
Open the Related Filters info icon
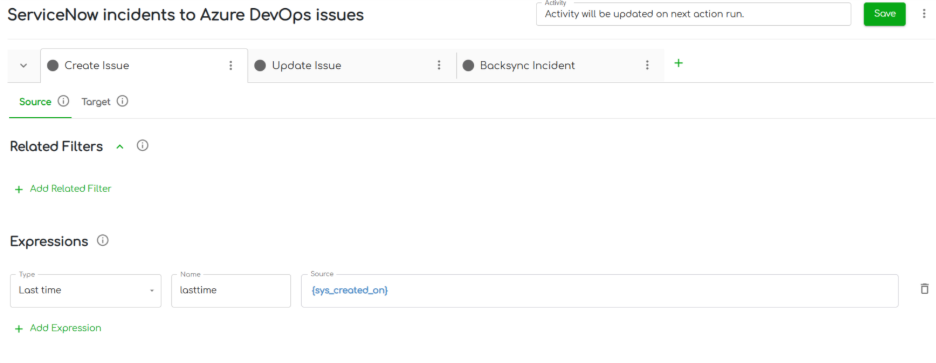tap(142, 145)
